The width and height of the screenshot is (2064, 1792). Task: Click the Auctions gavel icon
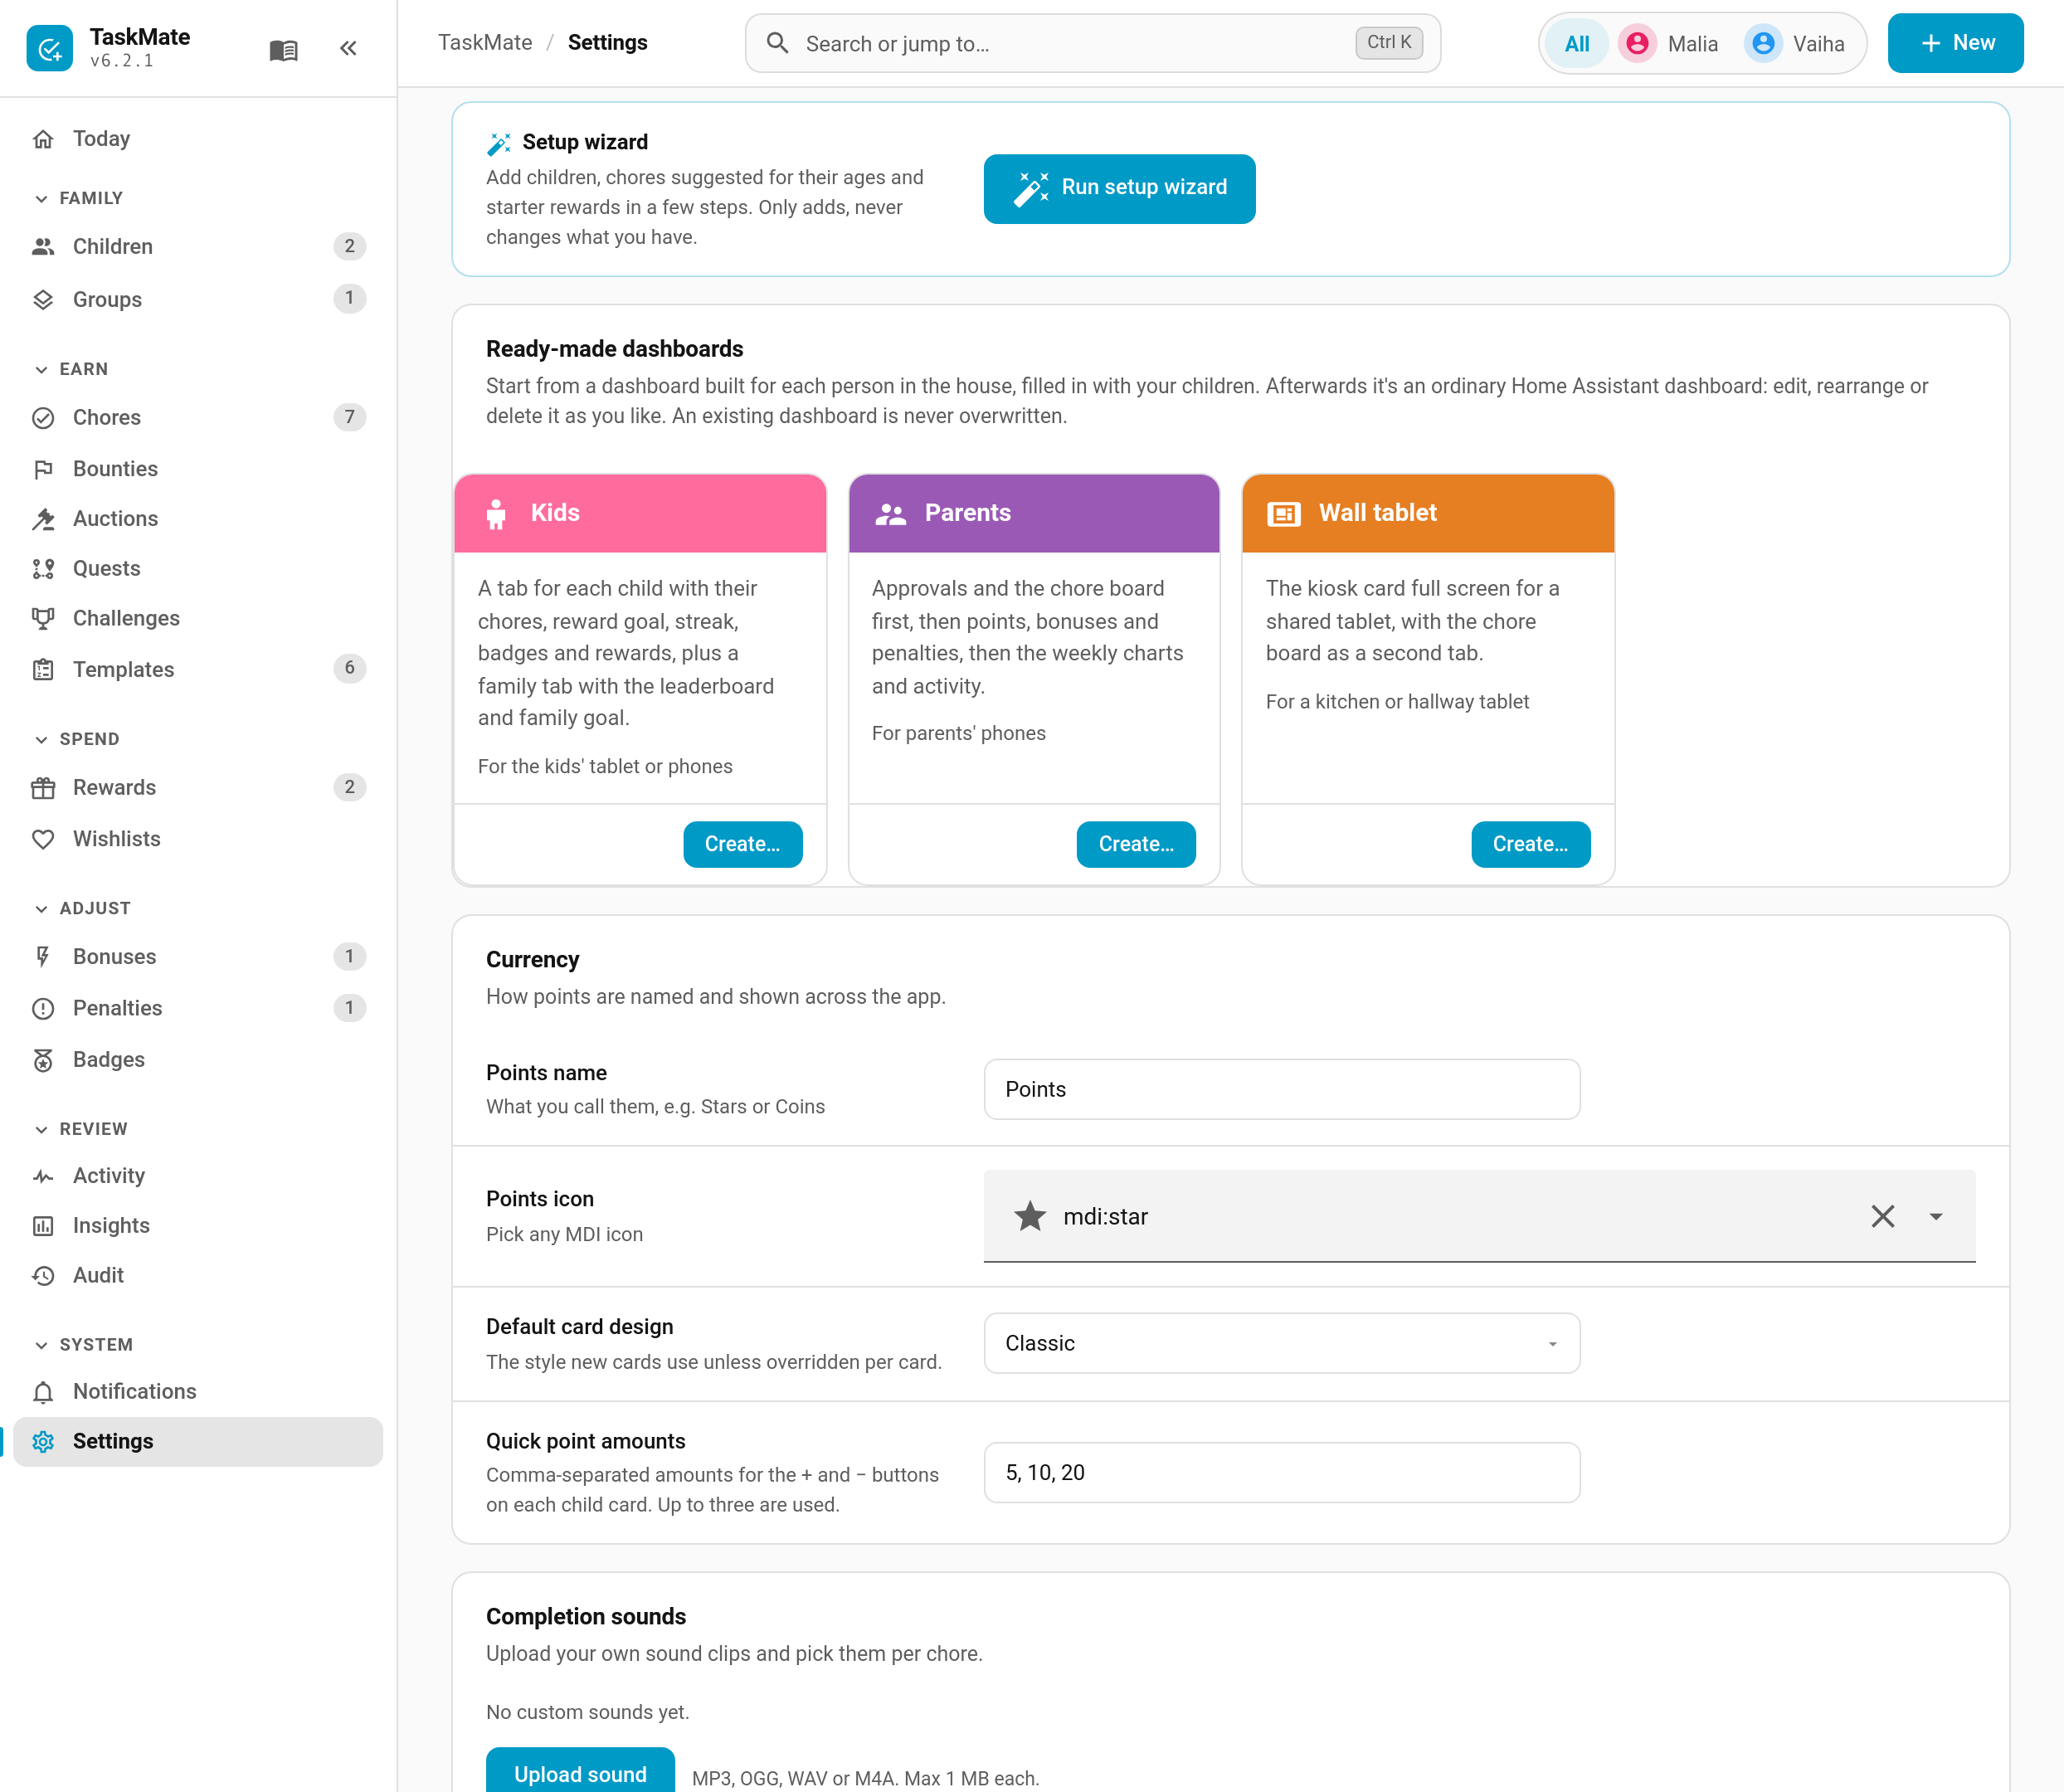pyautogui.click(x=43, y=519)
